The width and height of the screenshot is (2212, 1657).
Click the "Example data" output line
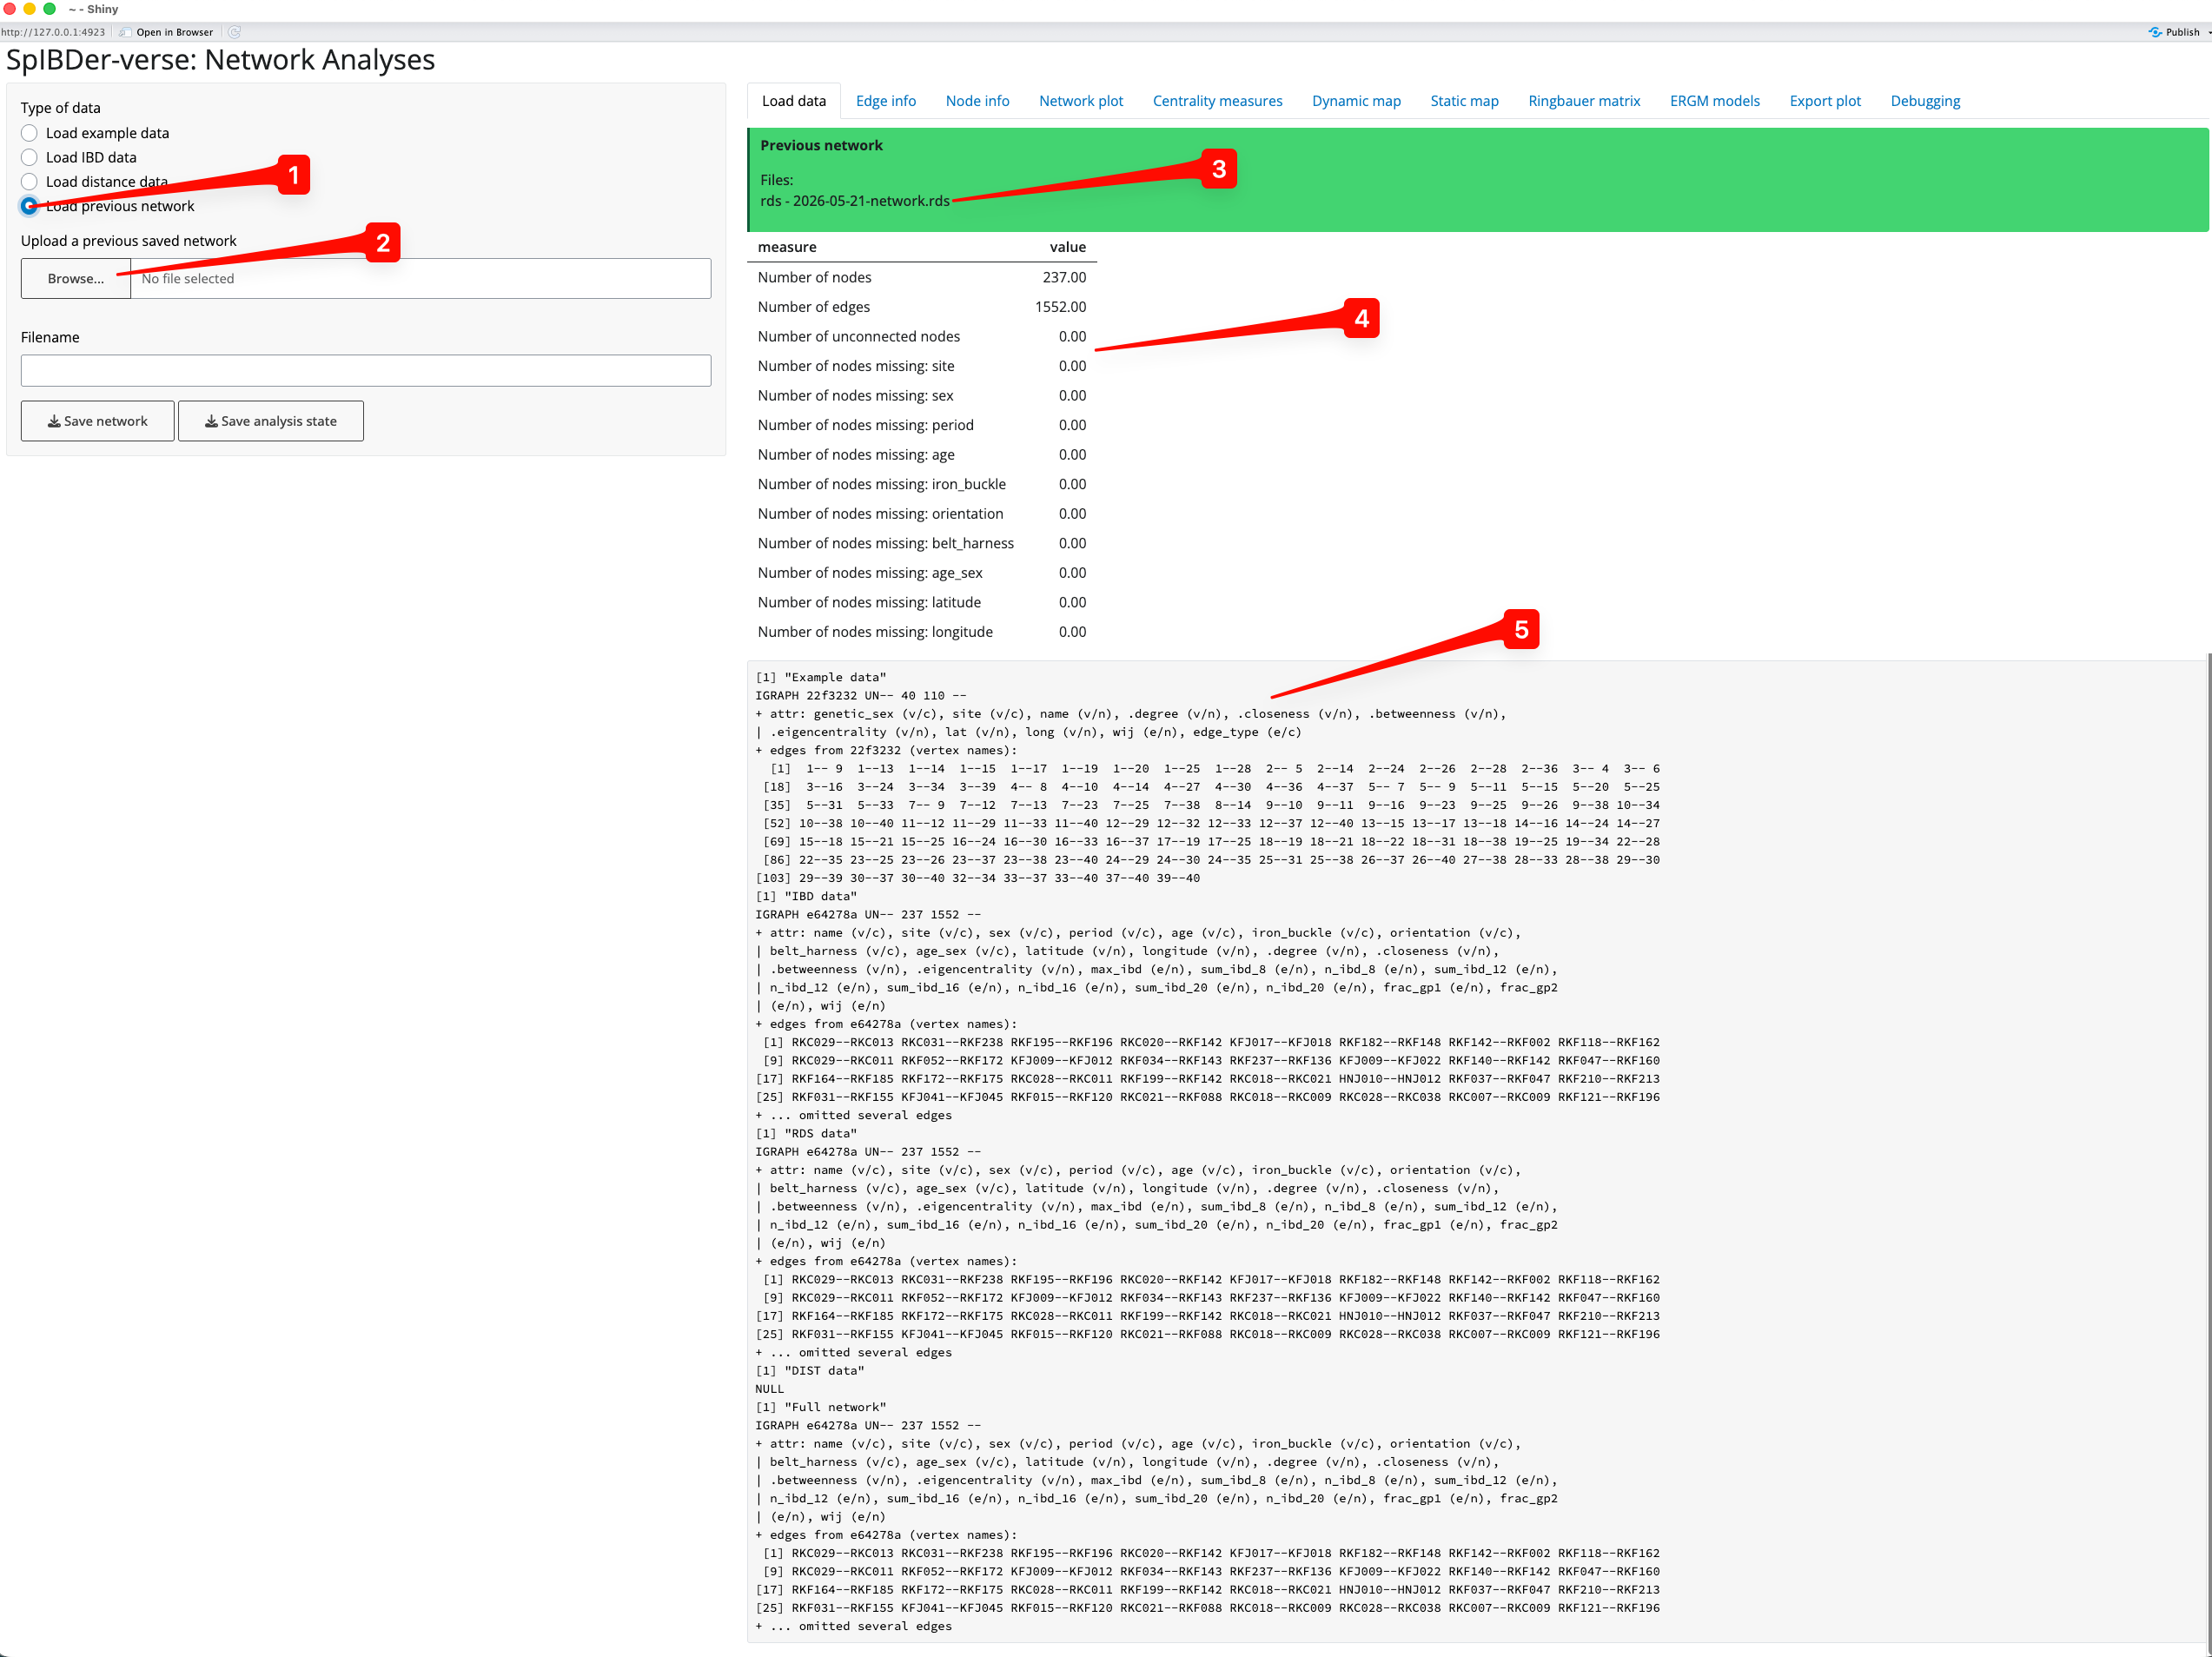coord(821,677)
